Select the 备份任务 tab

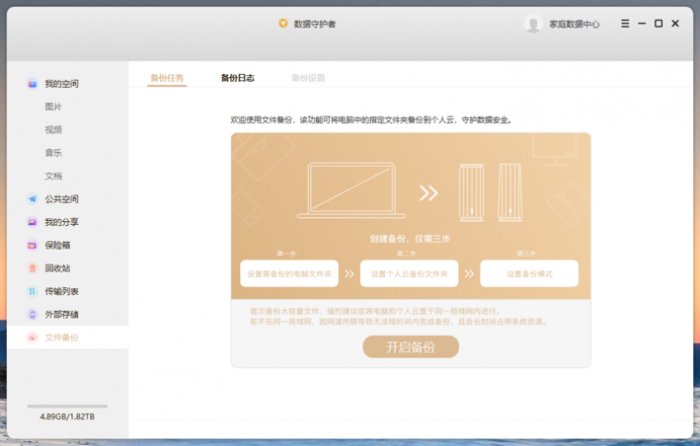pos(167,77)
